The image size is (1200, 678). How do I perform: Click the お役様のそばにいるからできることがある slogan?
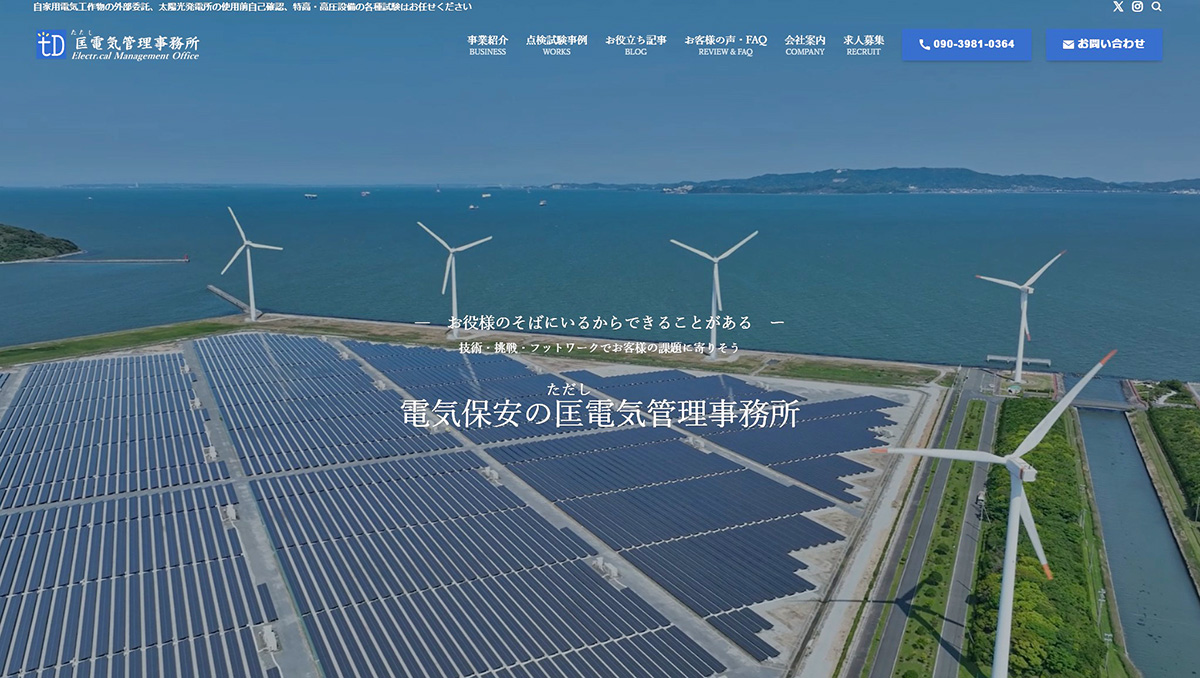tap(599, 323)
